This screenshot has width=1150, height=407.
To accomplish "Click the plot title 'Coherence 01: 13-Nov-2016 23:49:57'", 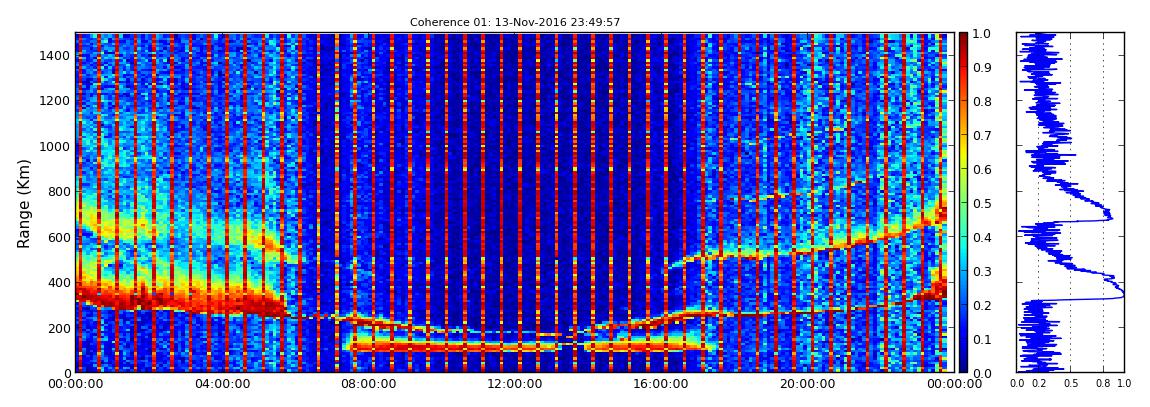I will (x=515, y=22).
